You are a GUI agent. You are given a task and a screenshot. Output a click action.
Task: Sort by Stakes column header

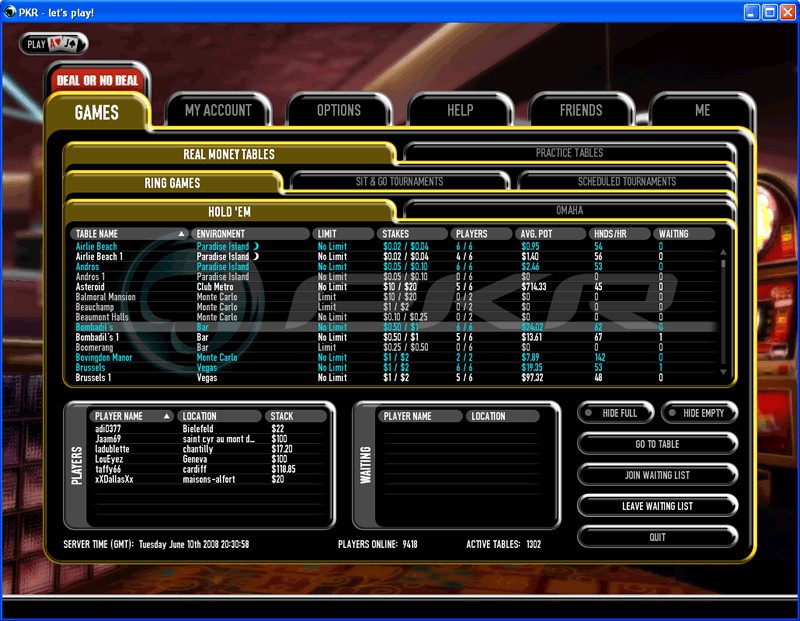point(412,234)
